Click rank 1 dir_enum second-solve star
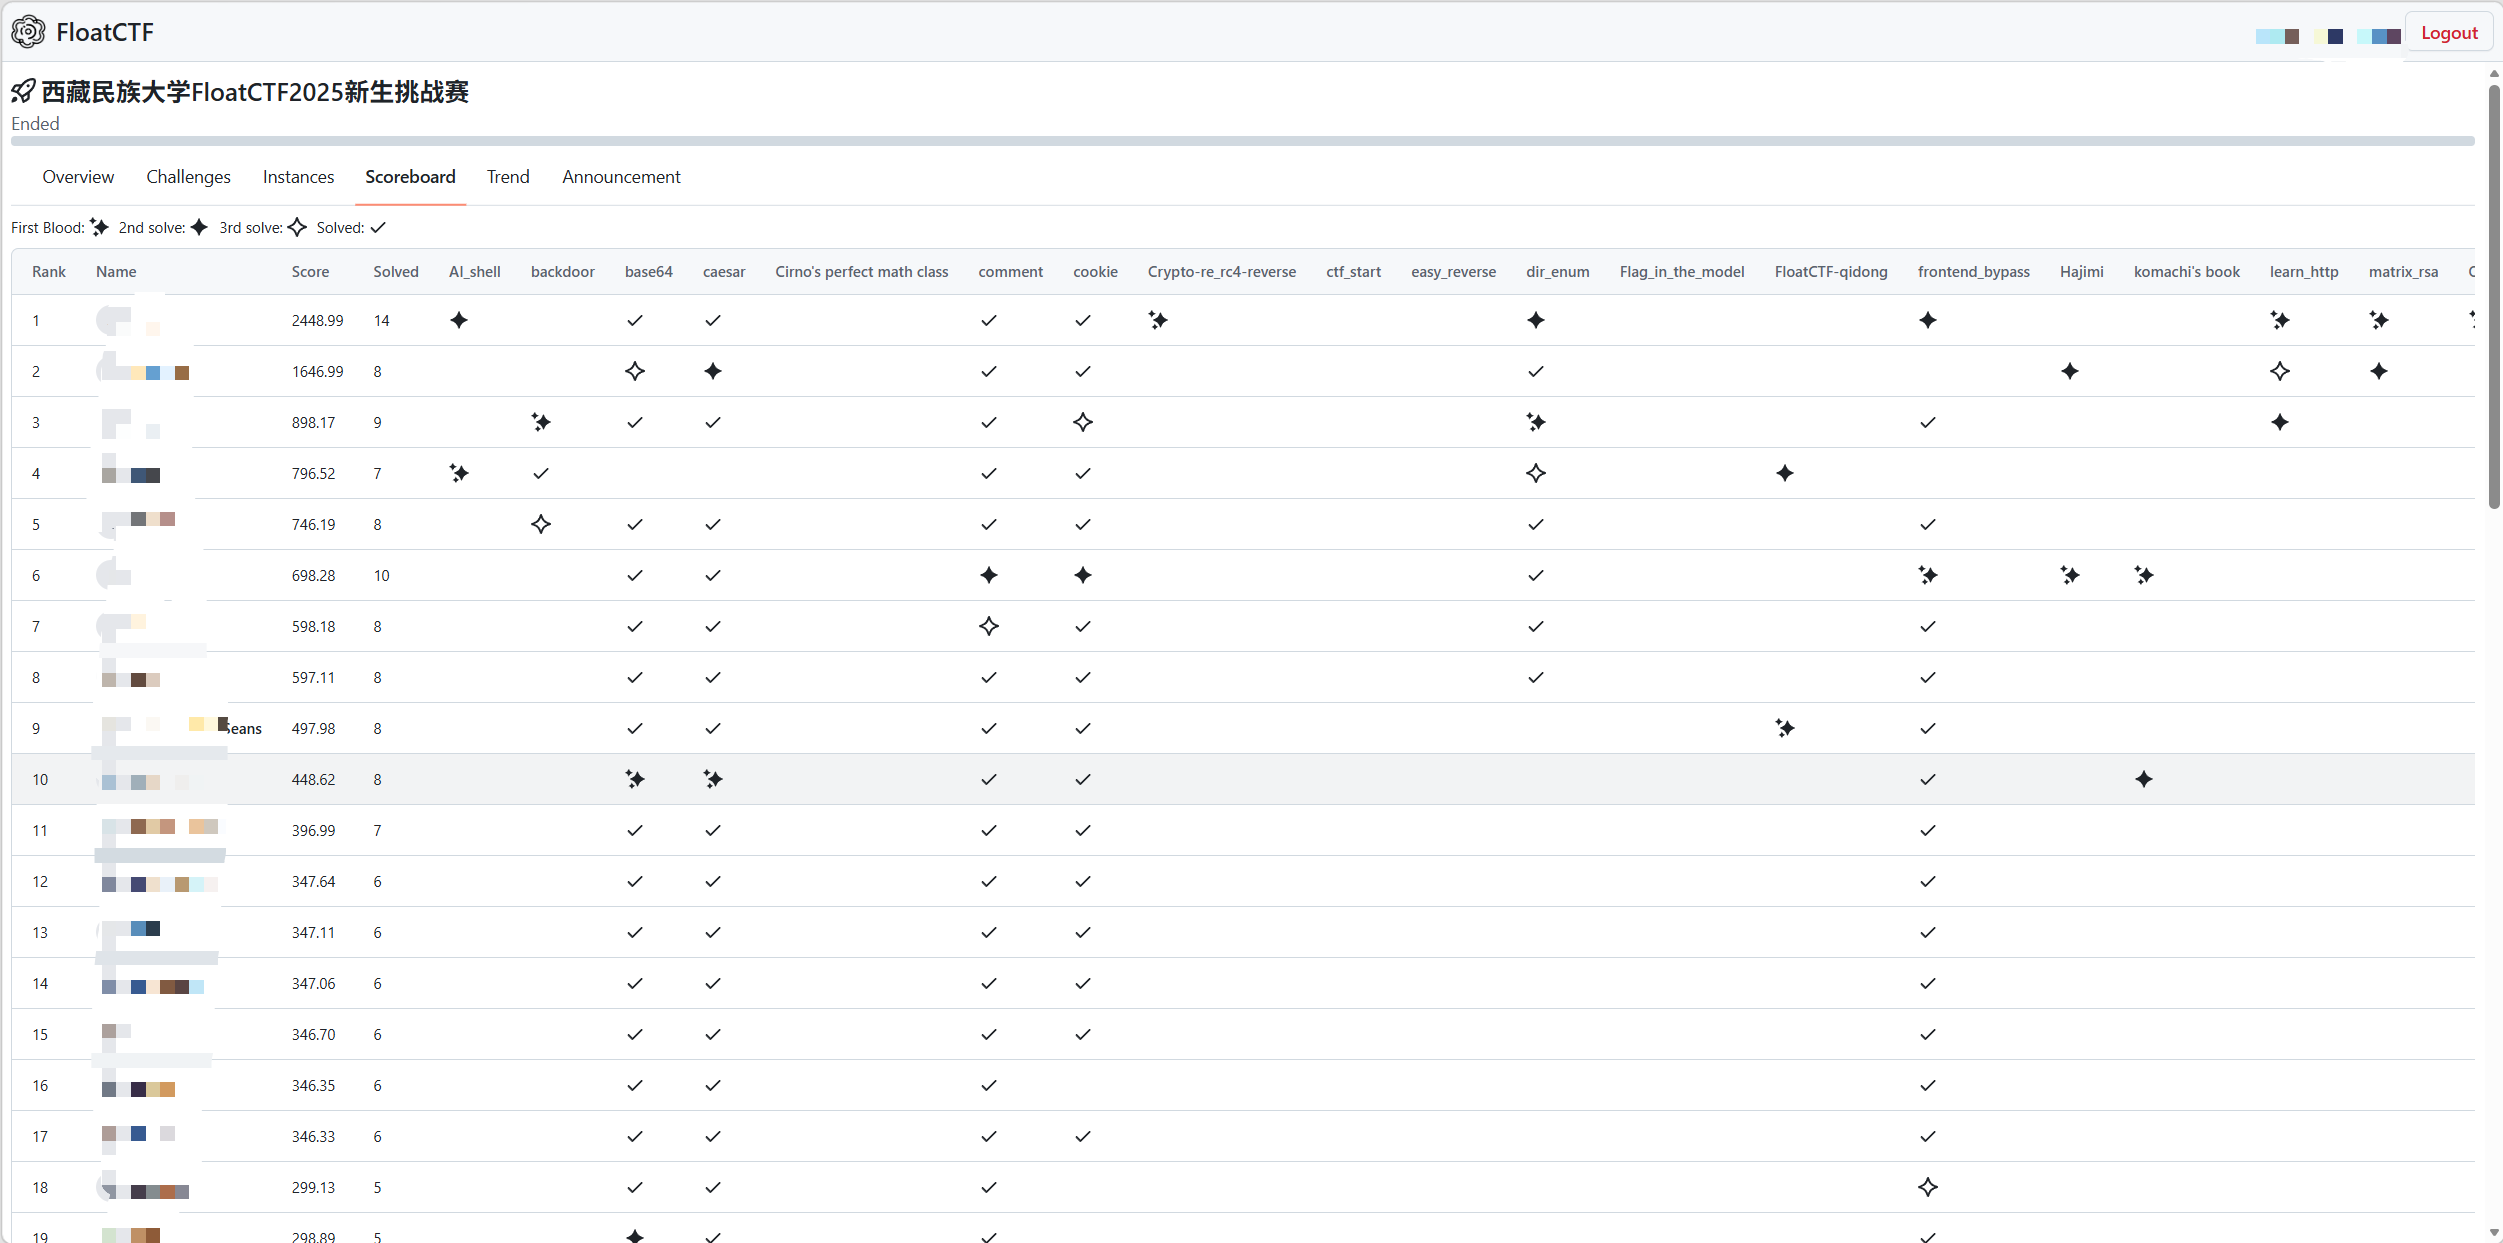This screenshot has height=1243, width=2503. click(x=1536, y=320)
